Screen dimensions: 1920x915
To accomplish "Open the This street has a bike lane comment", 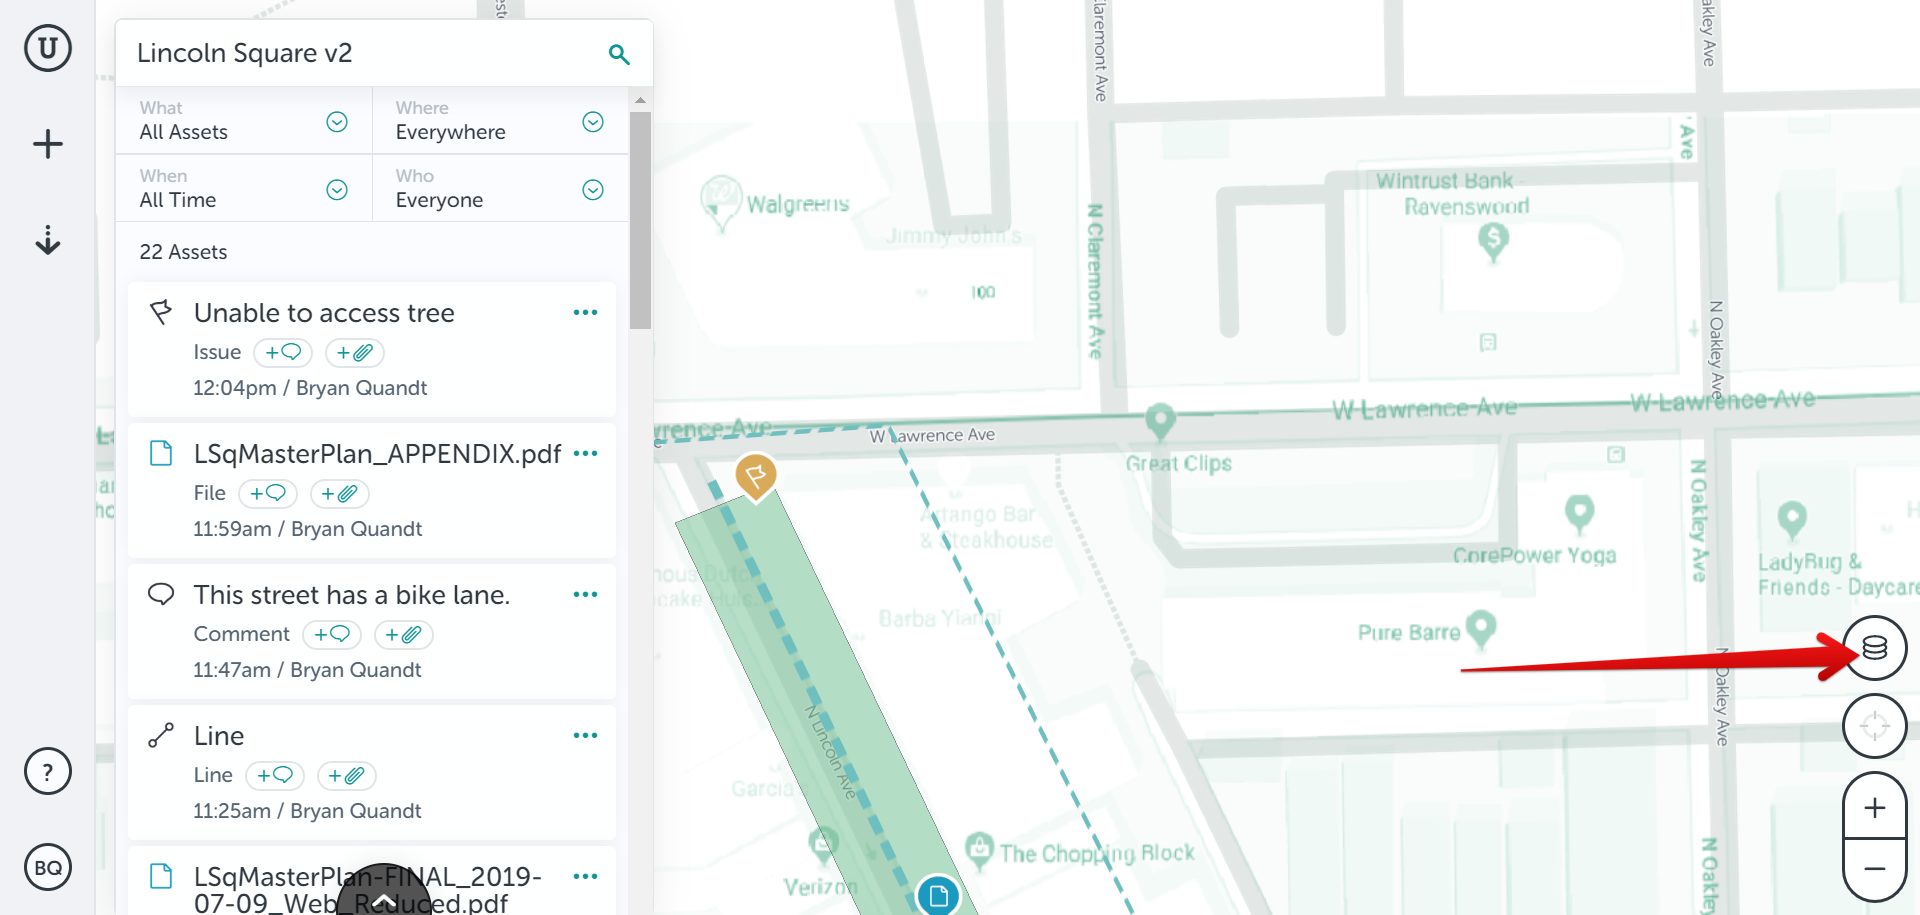I will (352, 595).
